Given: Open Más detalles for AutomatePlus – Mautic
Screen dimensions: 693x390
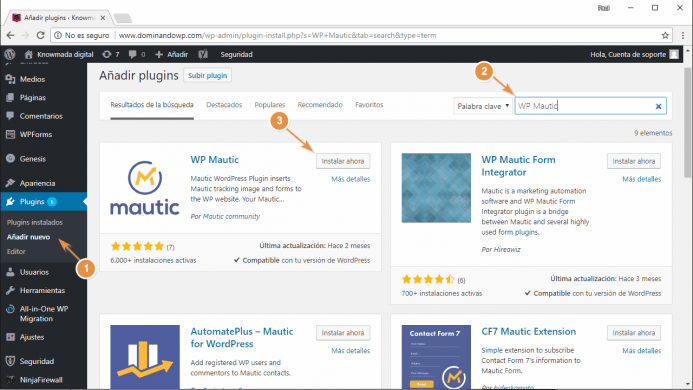Looking at the screenshot, I should coord(351,351).
